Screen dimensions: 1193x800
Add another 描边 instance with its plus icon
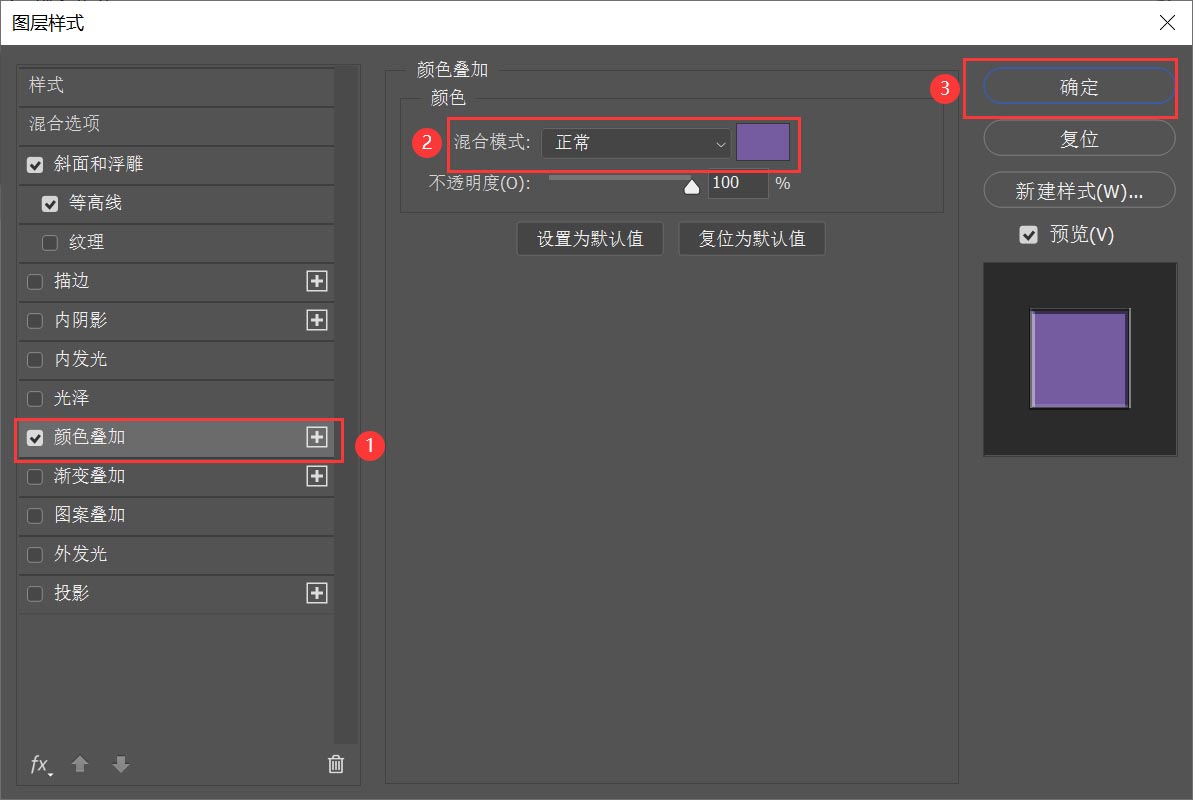[316, 281]
